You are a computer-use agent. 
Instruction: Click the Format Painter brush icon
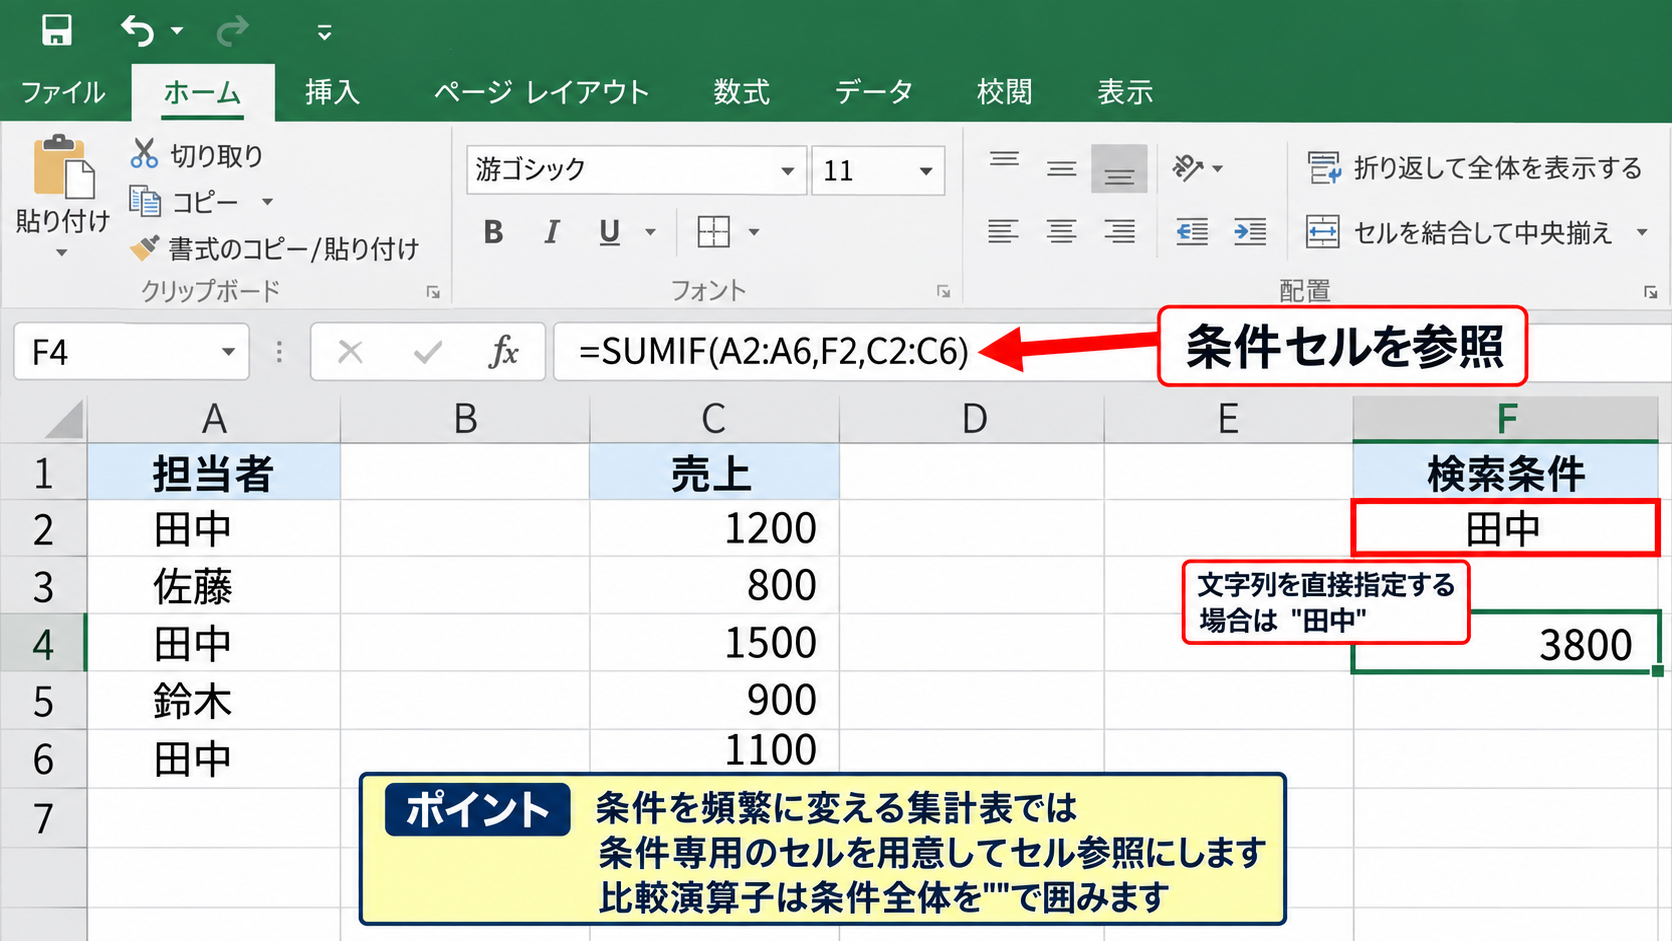coord(145,247)
